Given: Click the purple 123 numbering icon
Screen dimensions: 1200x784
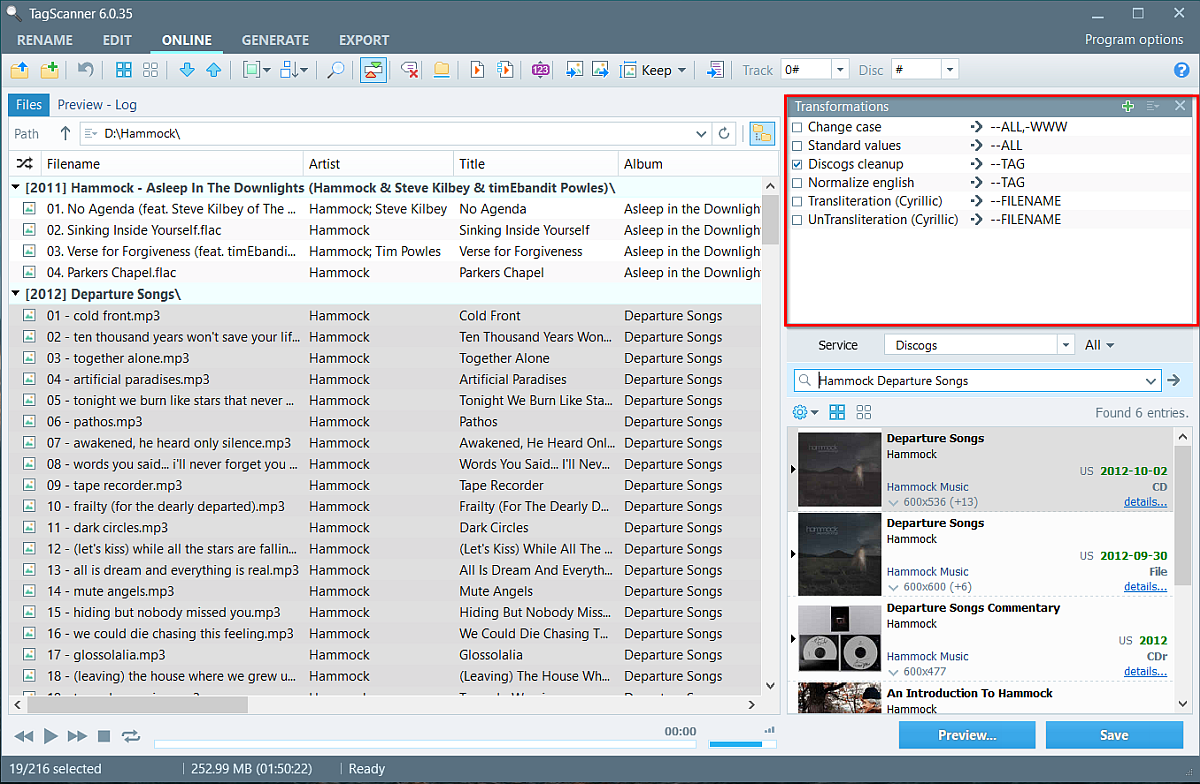Looking at the screenshot, I should coord(541,70).
